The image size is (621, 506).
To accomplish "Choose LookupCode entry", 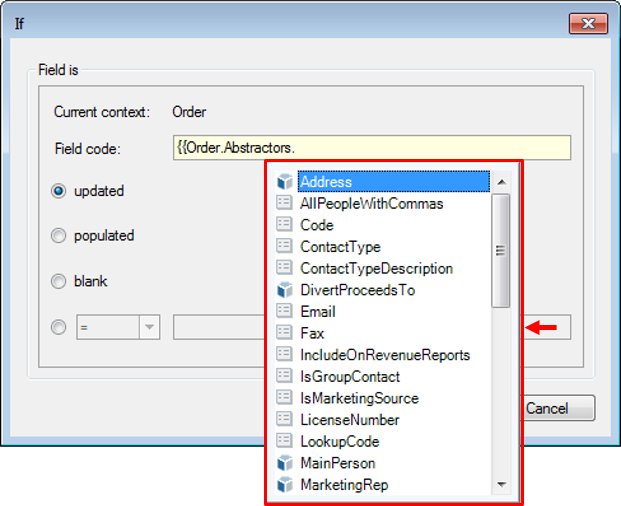I will 340,441.
